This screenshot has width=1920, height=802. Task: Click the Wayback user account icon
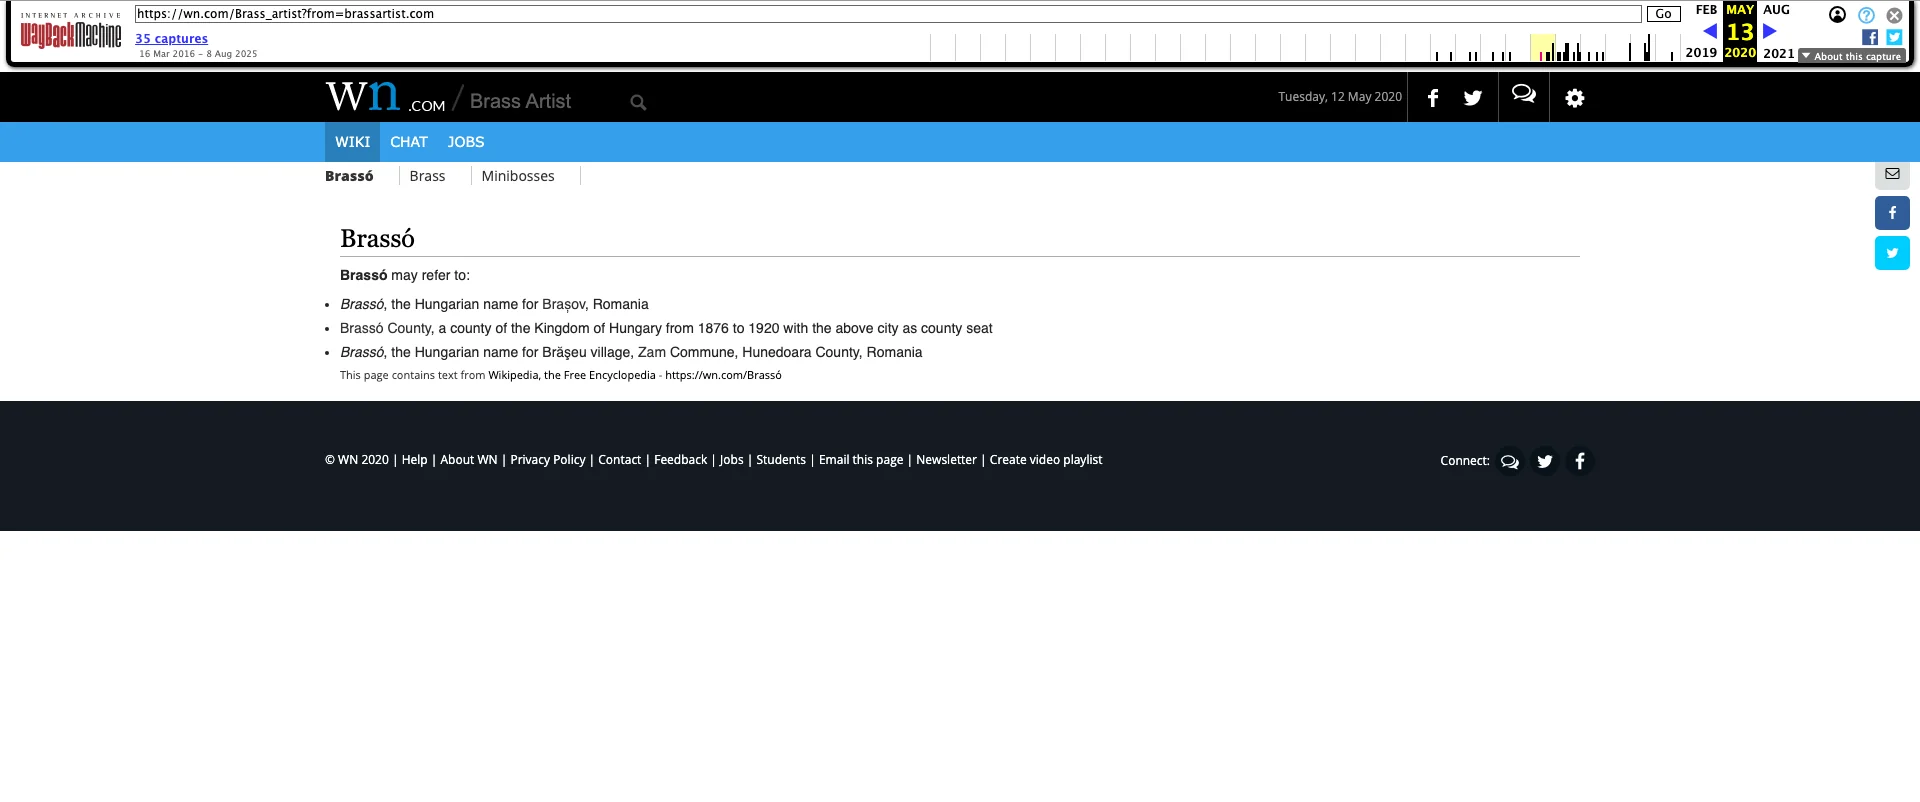point(1837,15)
